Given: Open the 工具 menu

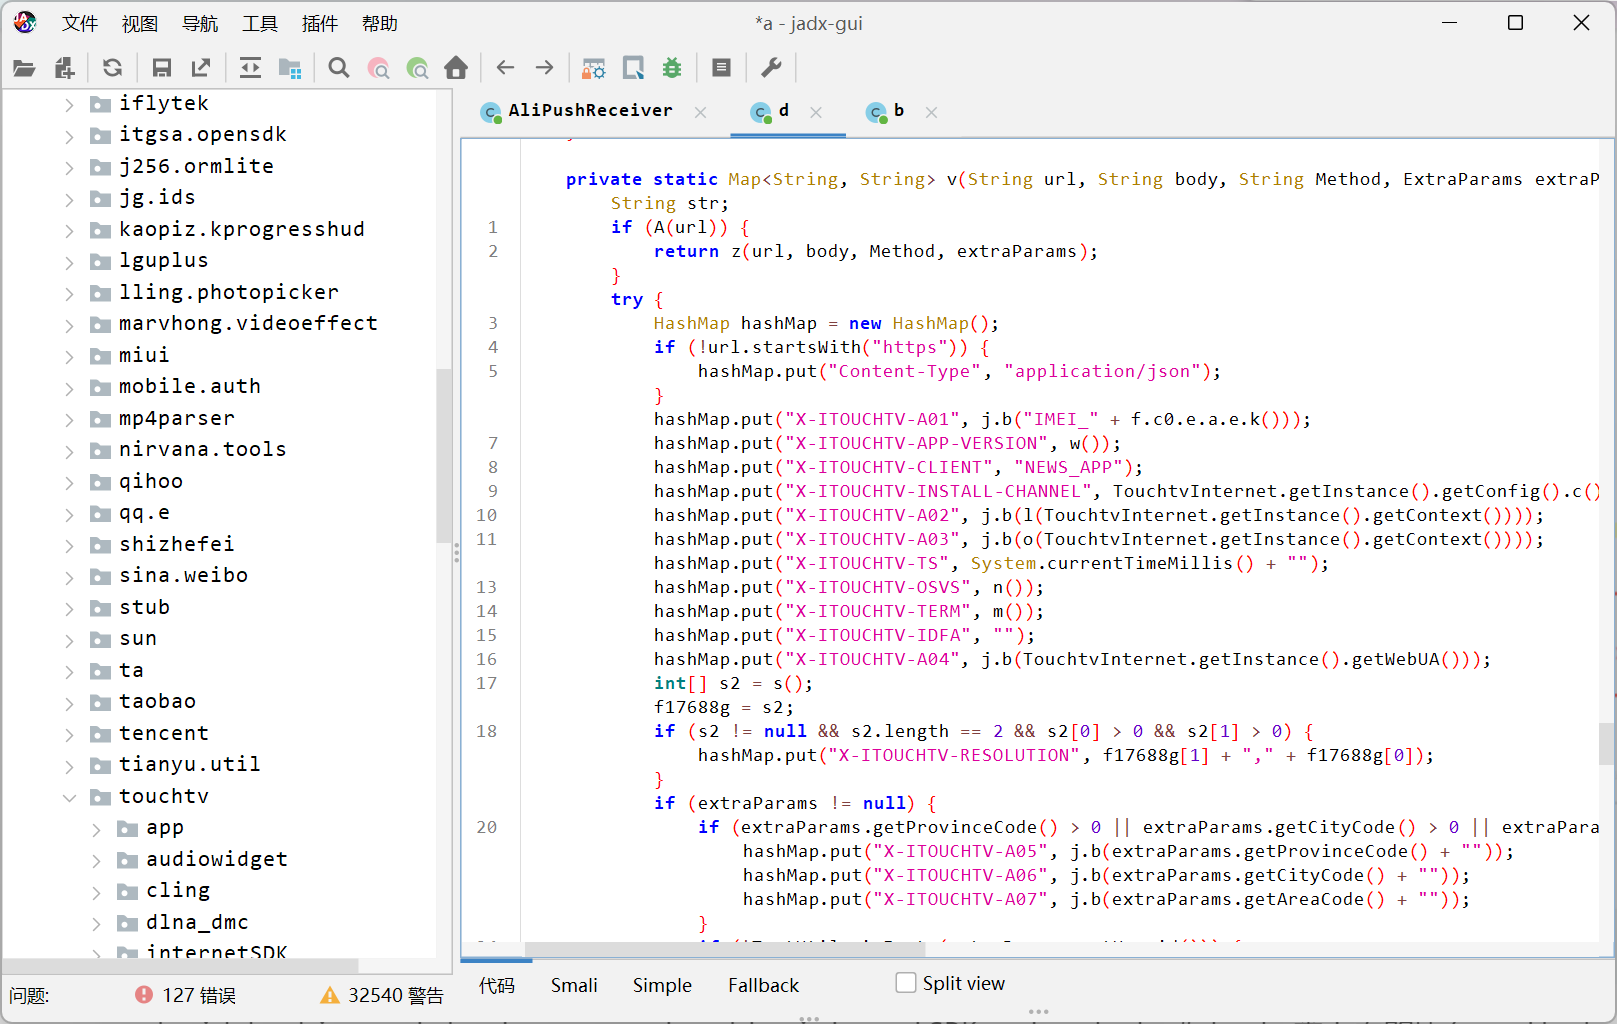Looking at the screenshot, I should pyautogui.click(x=260, y=23).
